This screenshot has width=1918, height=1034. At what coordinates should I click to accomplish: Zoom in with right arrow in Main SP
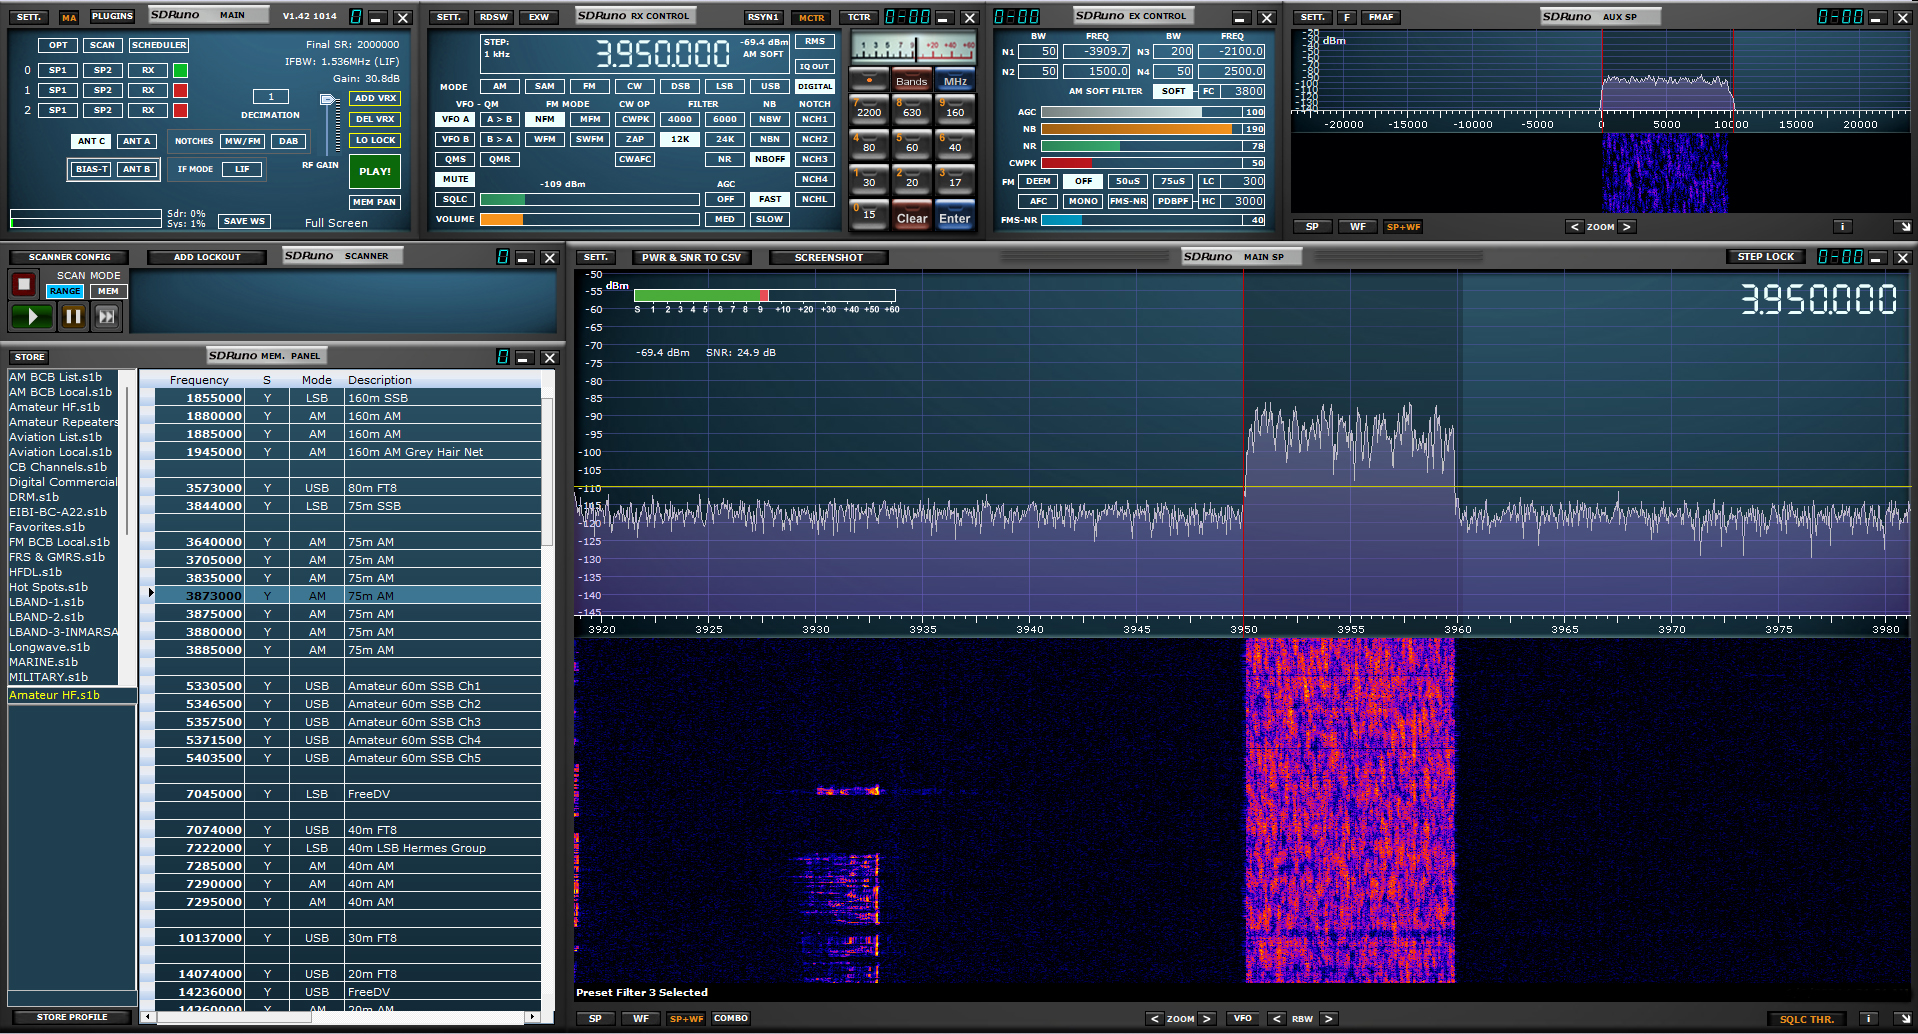(x=1207, y=1019)
